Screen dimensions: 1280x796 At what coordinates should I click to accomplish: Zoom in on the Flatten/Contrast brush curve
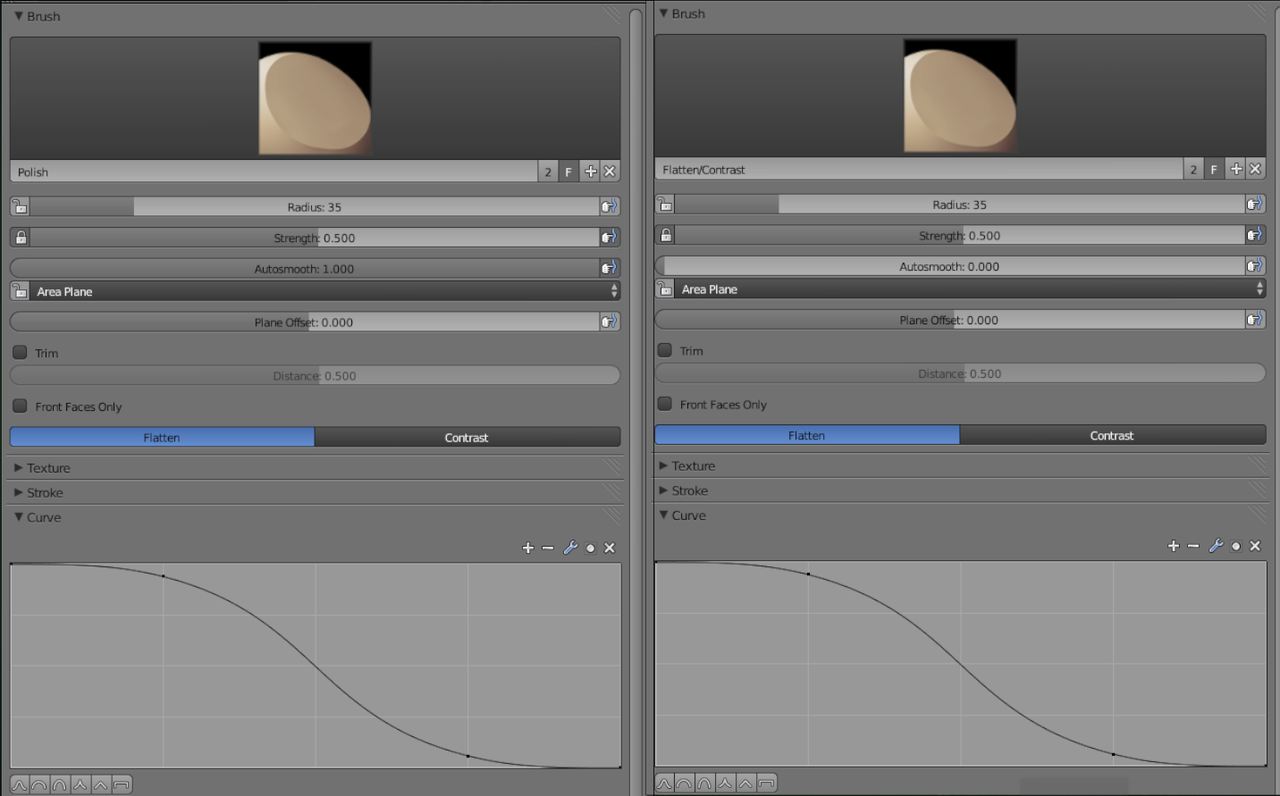1173,546
